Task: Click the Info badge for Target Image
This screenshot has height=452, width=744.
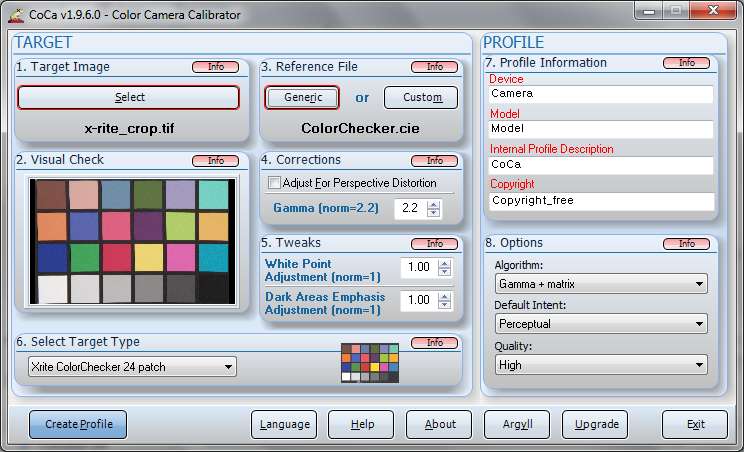Action: pyautogui.click(x=216, y=67)
